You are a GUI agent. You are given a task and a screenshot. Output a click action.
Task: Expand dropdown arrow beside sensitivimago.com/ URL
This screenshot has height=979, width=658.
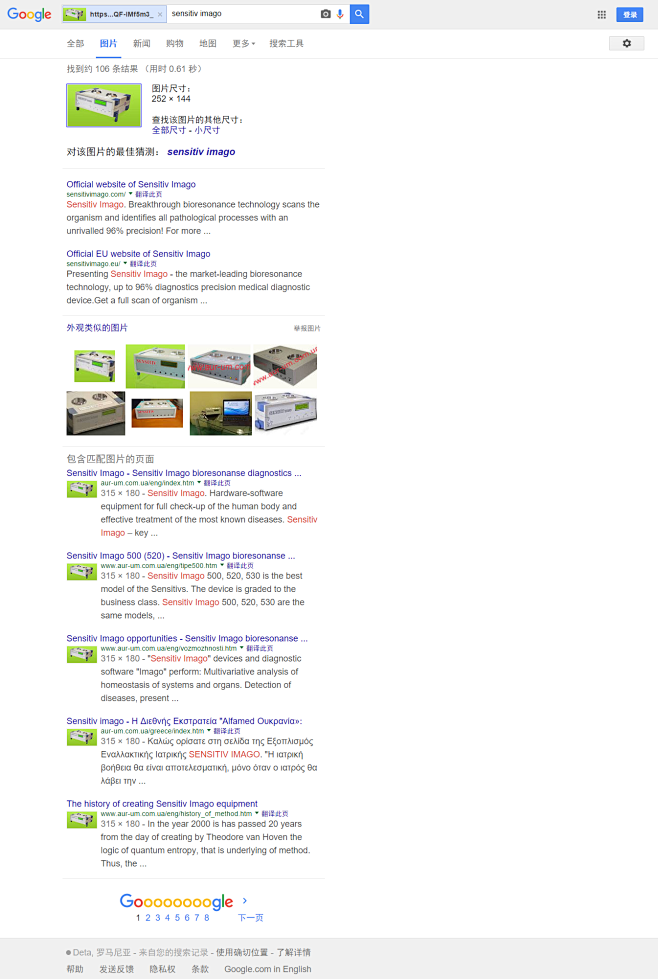click(x=130, y=194)
